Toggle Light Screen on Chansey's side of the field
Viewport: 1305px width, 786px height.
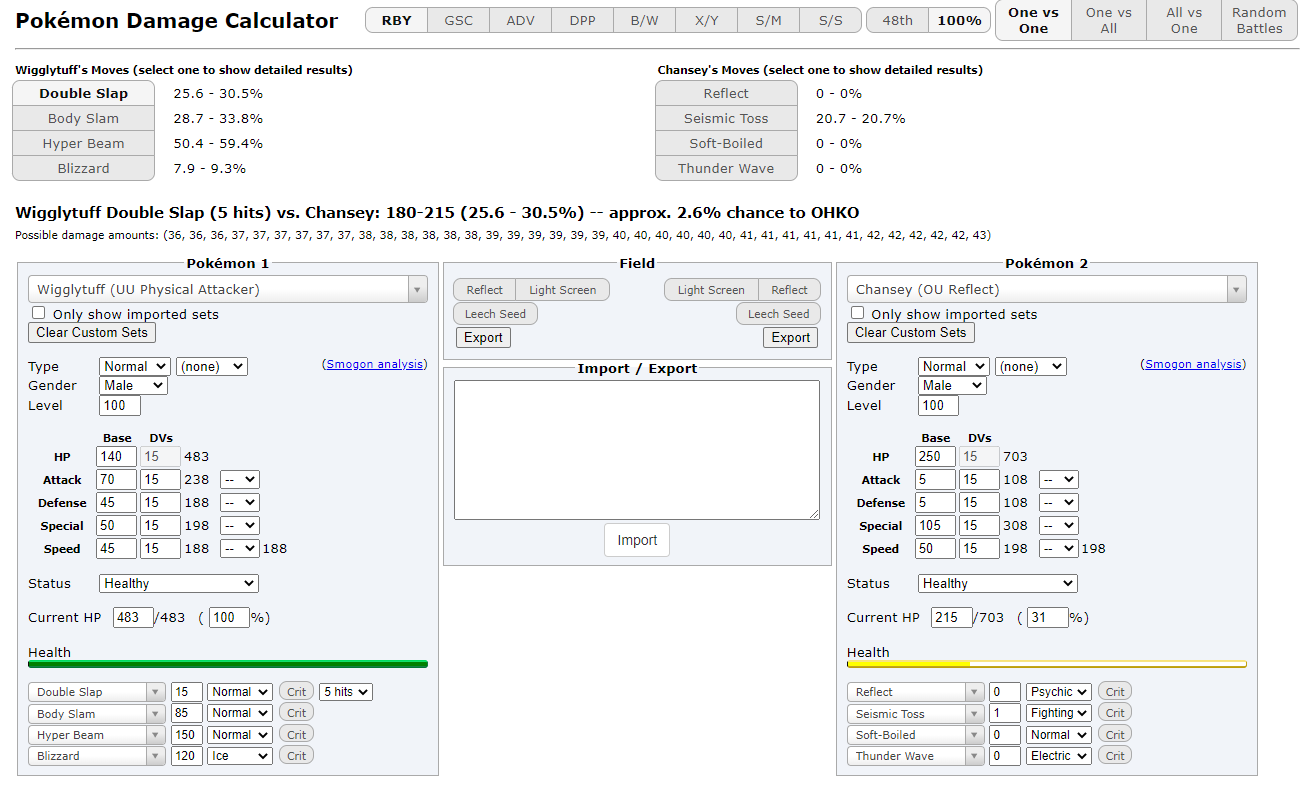click(711, 290)
